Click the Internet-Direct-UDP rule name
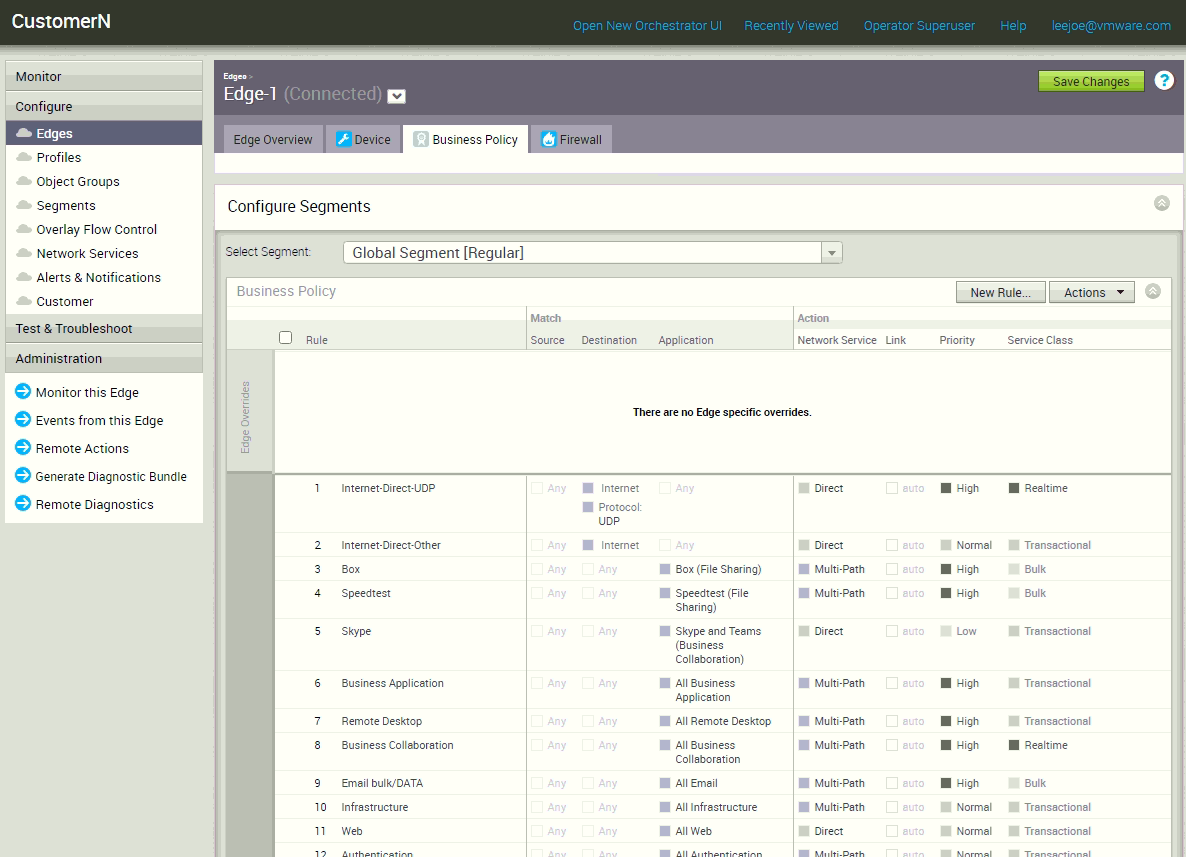Screen dimensions: 1186x857 388,489
